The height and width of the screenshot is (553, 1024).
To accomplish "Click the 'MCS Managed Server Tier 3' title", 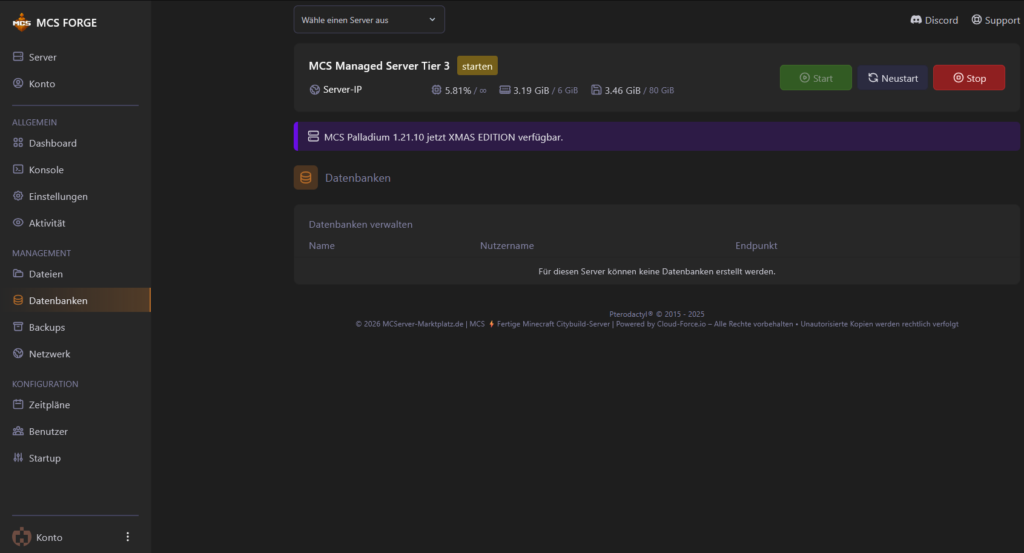I will [379, 66].
